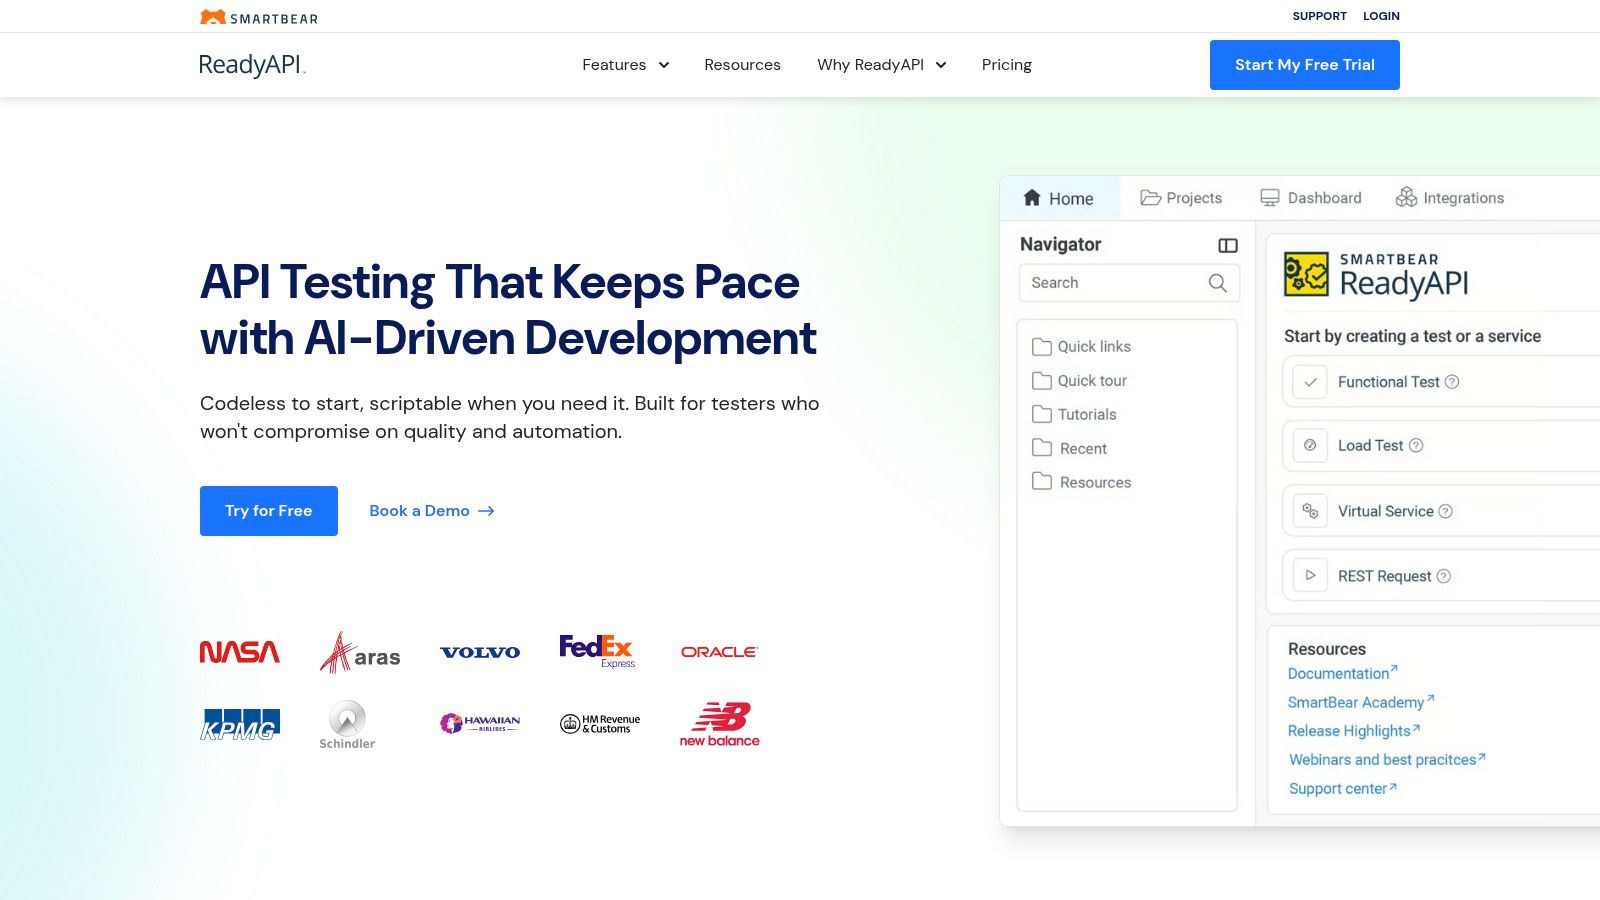
Task: Click the Navigator Search input field
Action: click(1129, 283)
